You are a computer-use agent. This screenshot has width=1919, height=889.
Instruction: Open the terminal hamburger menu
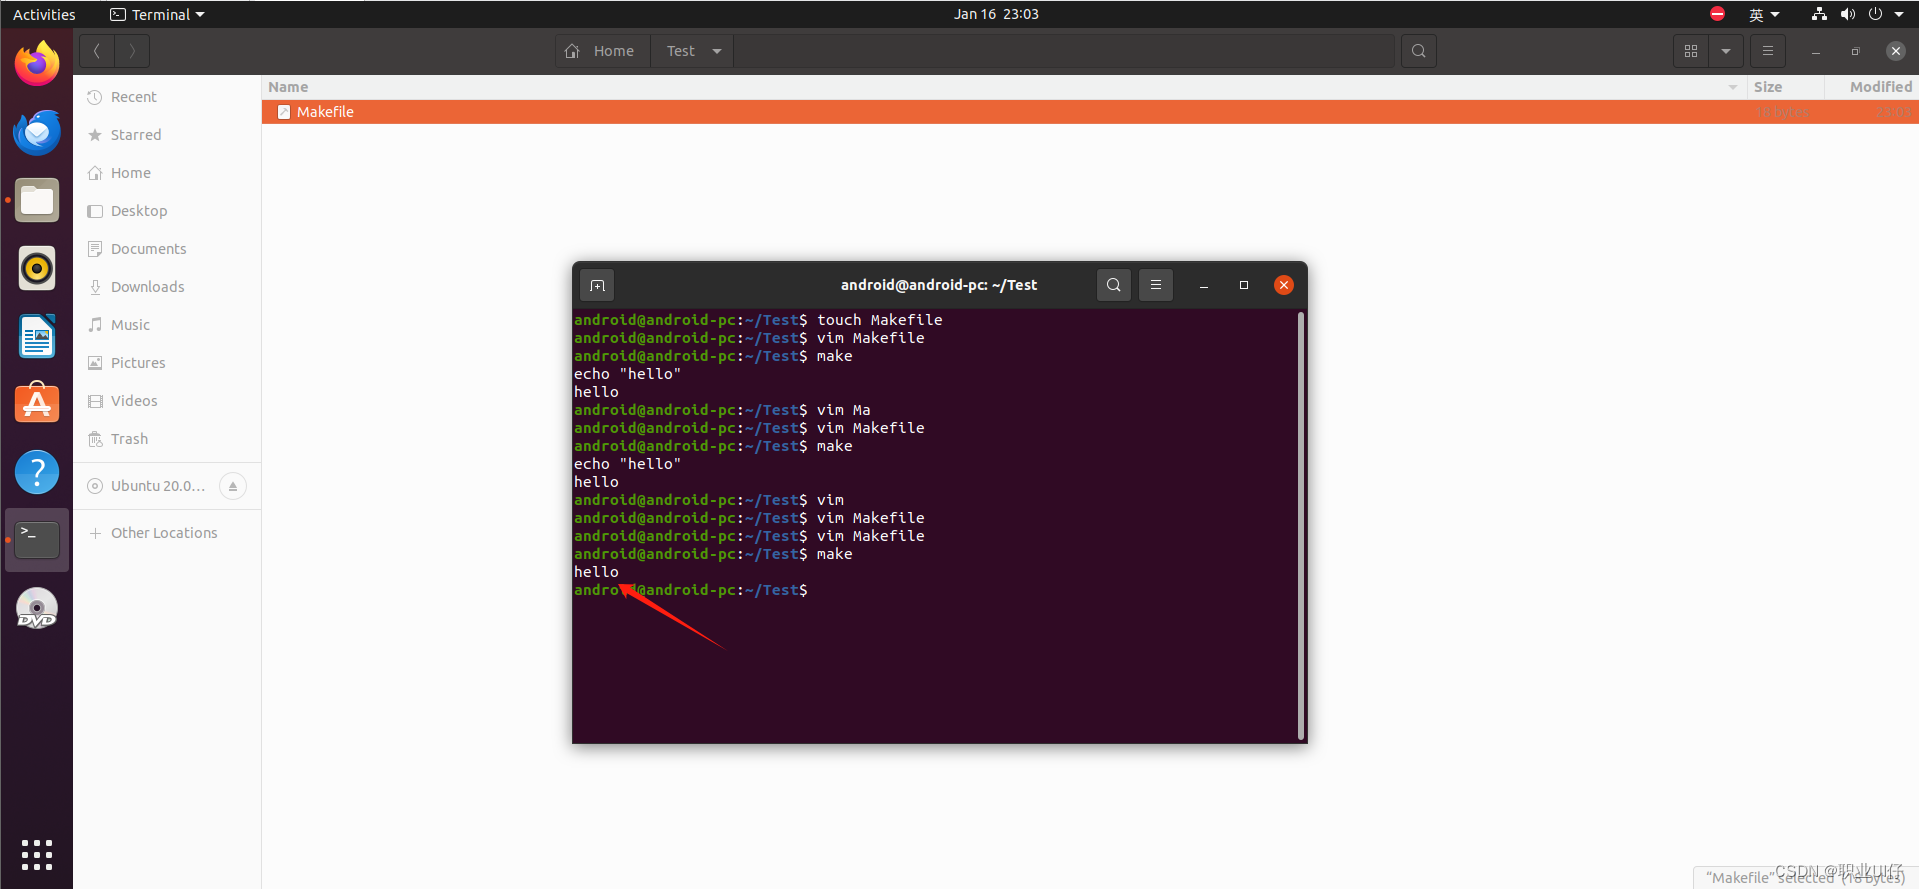pyautogui.click(x=1156, y=285)
